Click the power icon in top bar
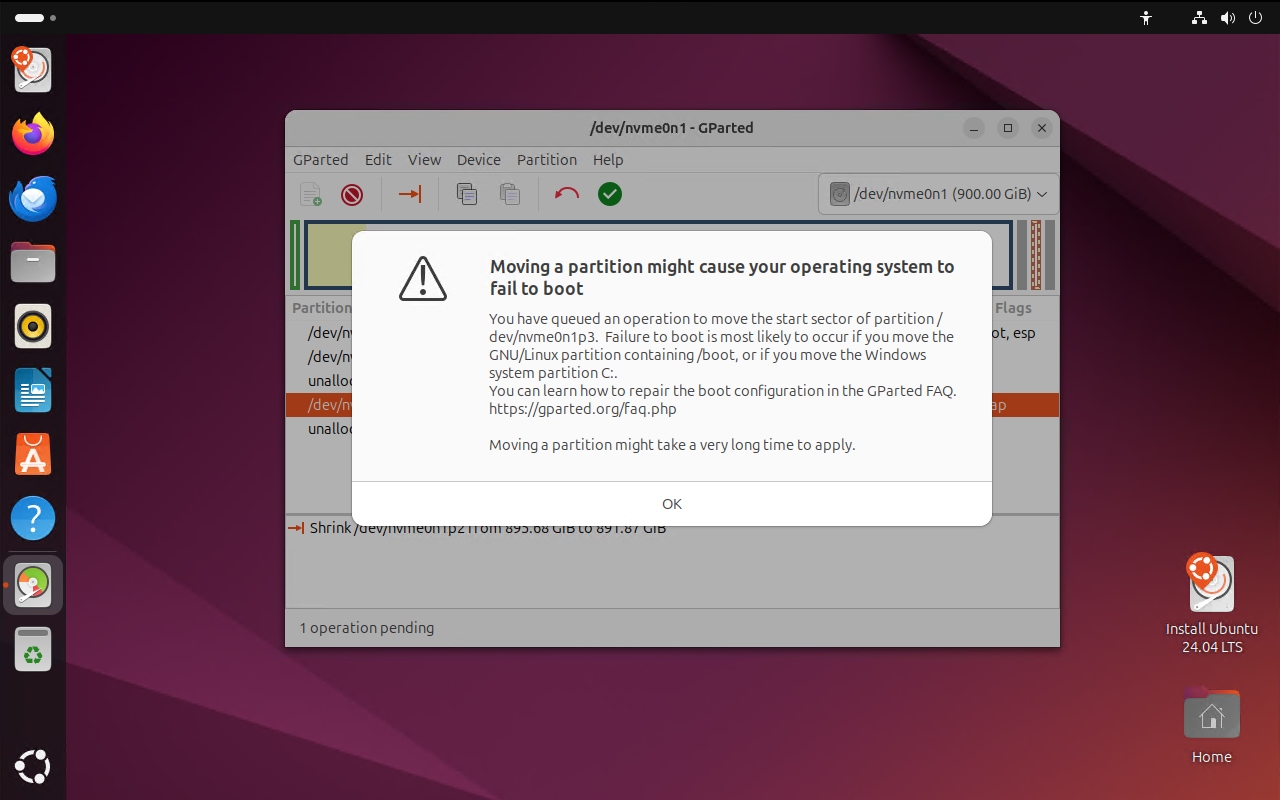Screen dimensions: 1280x800 click(1255, 17)
